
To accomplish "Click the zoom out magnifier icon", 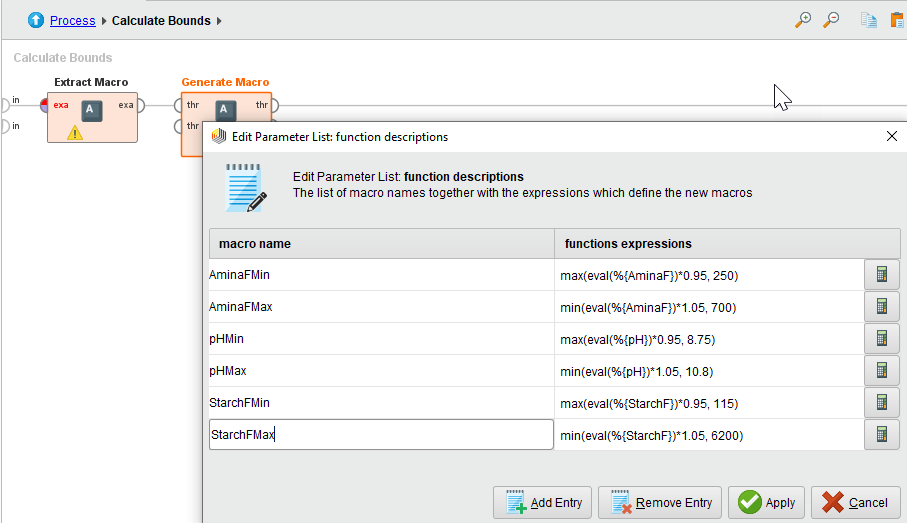I will [x=831, y=20].
